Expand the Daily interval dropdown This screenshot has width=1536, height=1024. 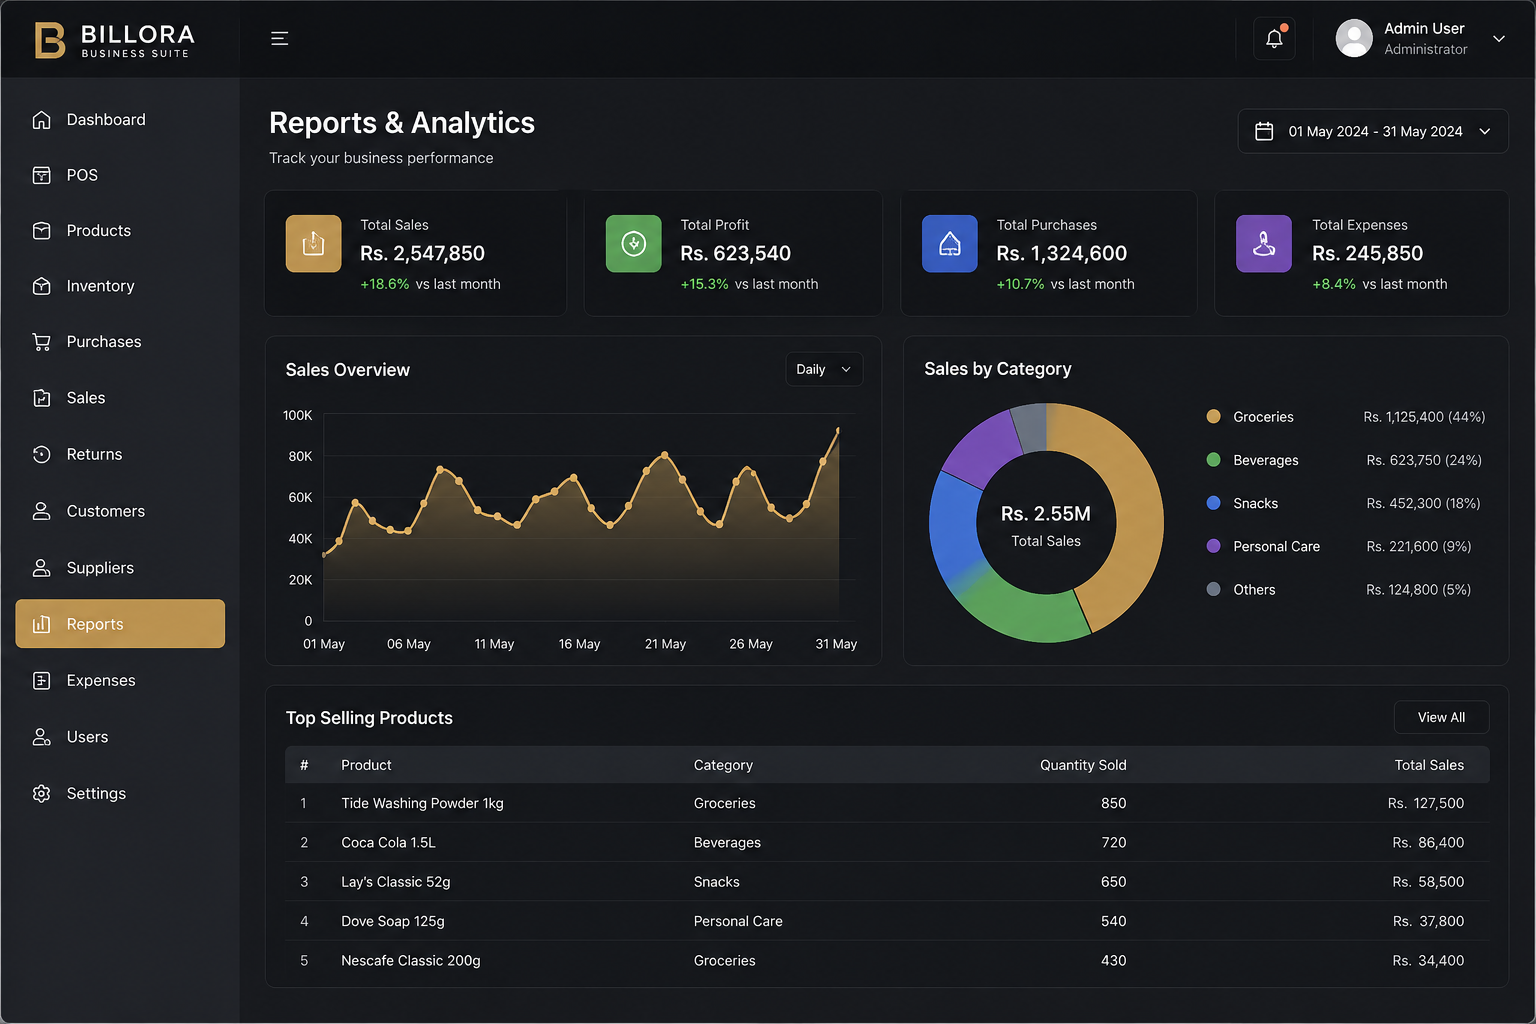[824, 370]
